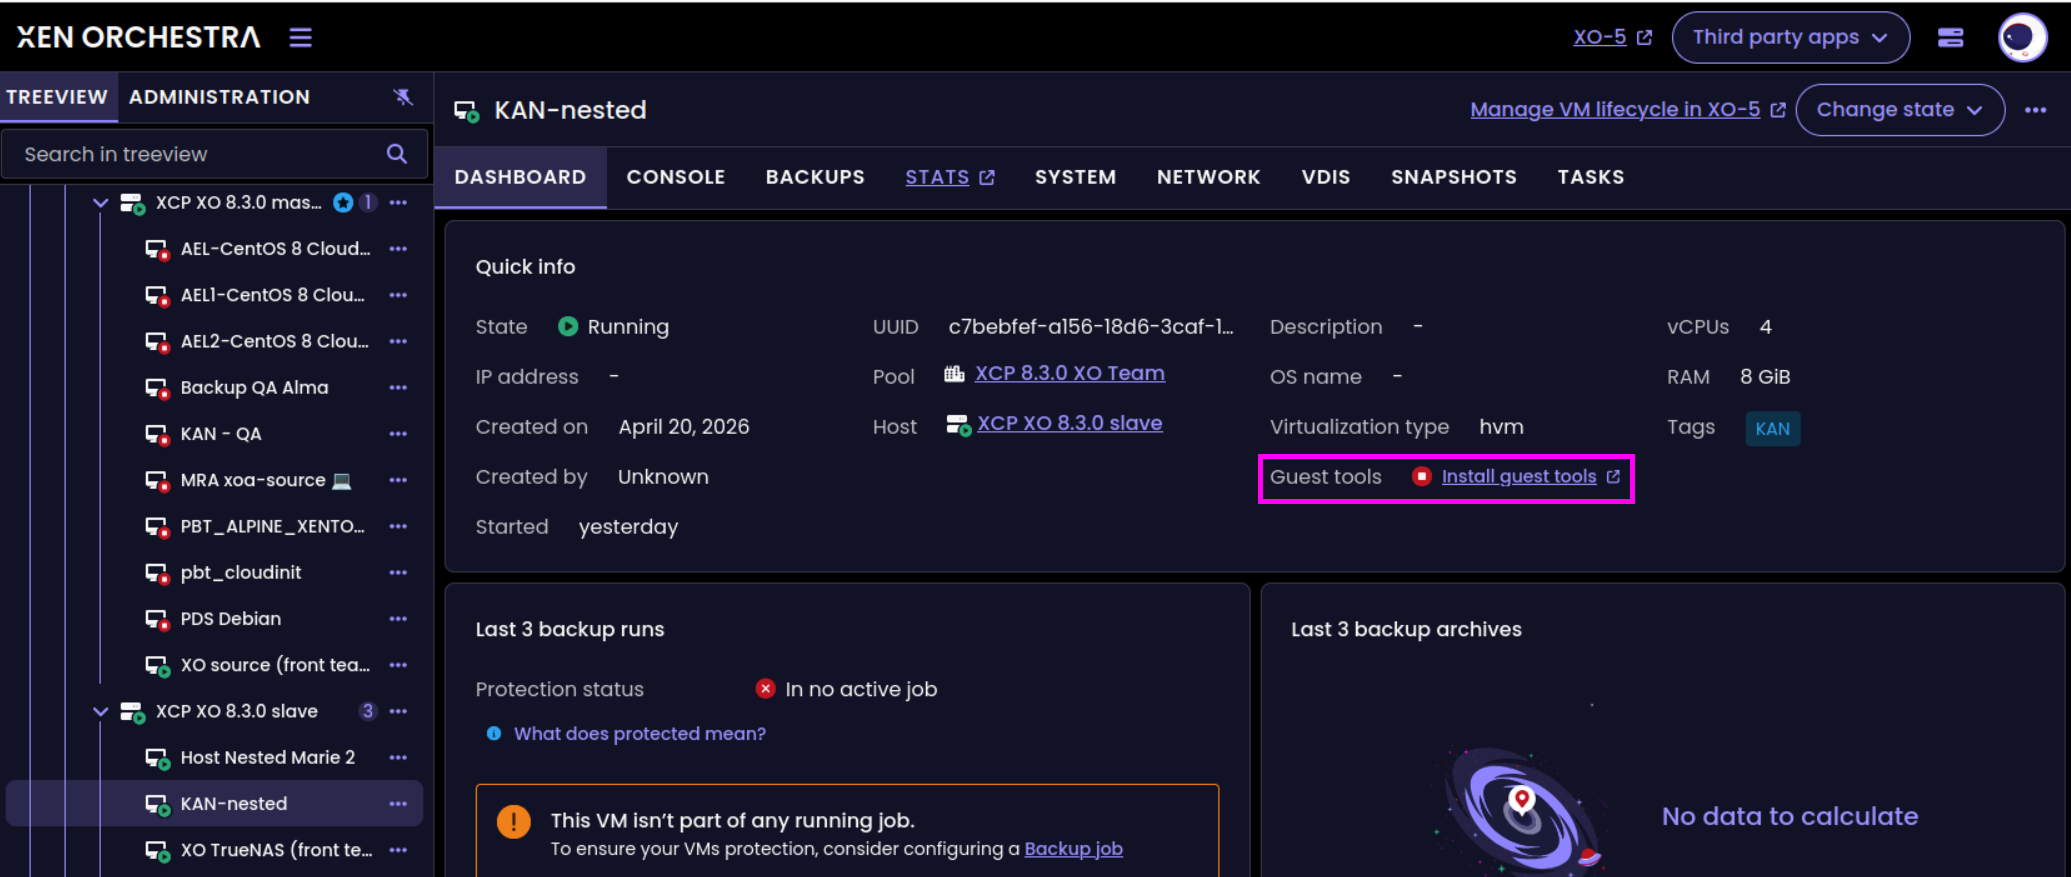Switch to the Administration tab

[x=219, y=97]
